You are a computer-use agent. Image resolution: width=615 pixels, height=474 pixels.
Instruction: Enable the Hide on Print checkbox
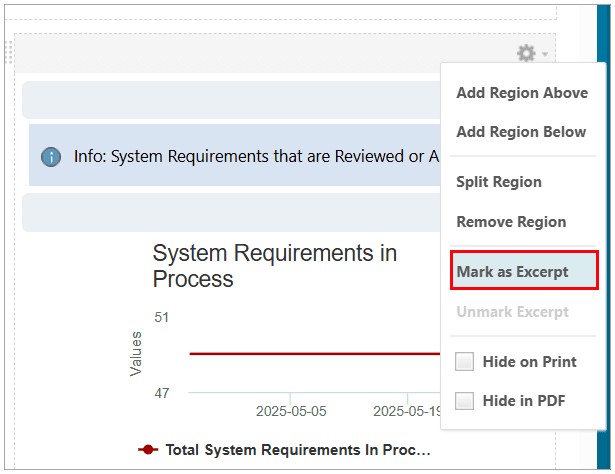pos(464,361)
